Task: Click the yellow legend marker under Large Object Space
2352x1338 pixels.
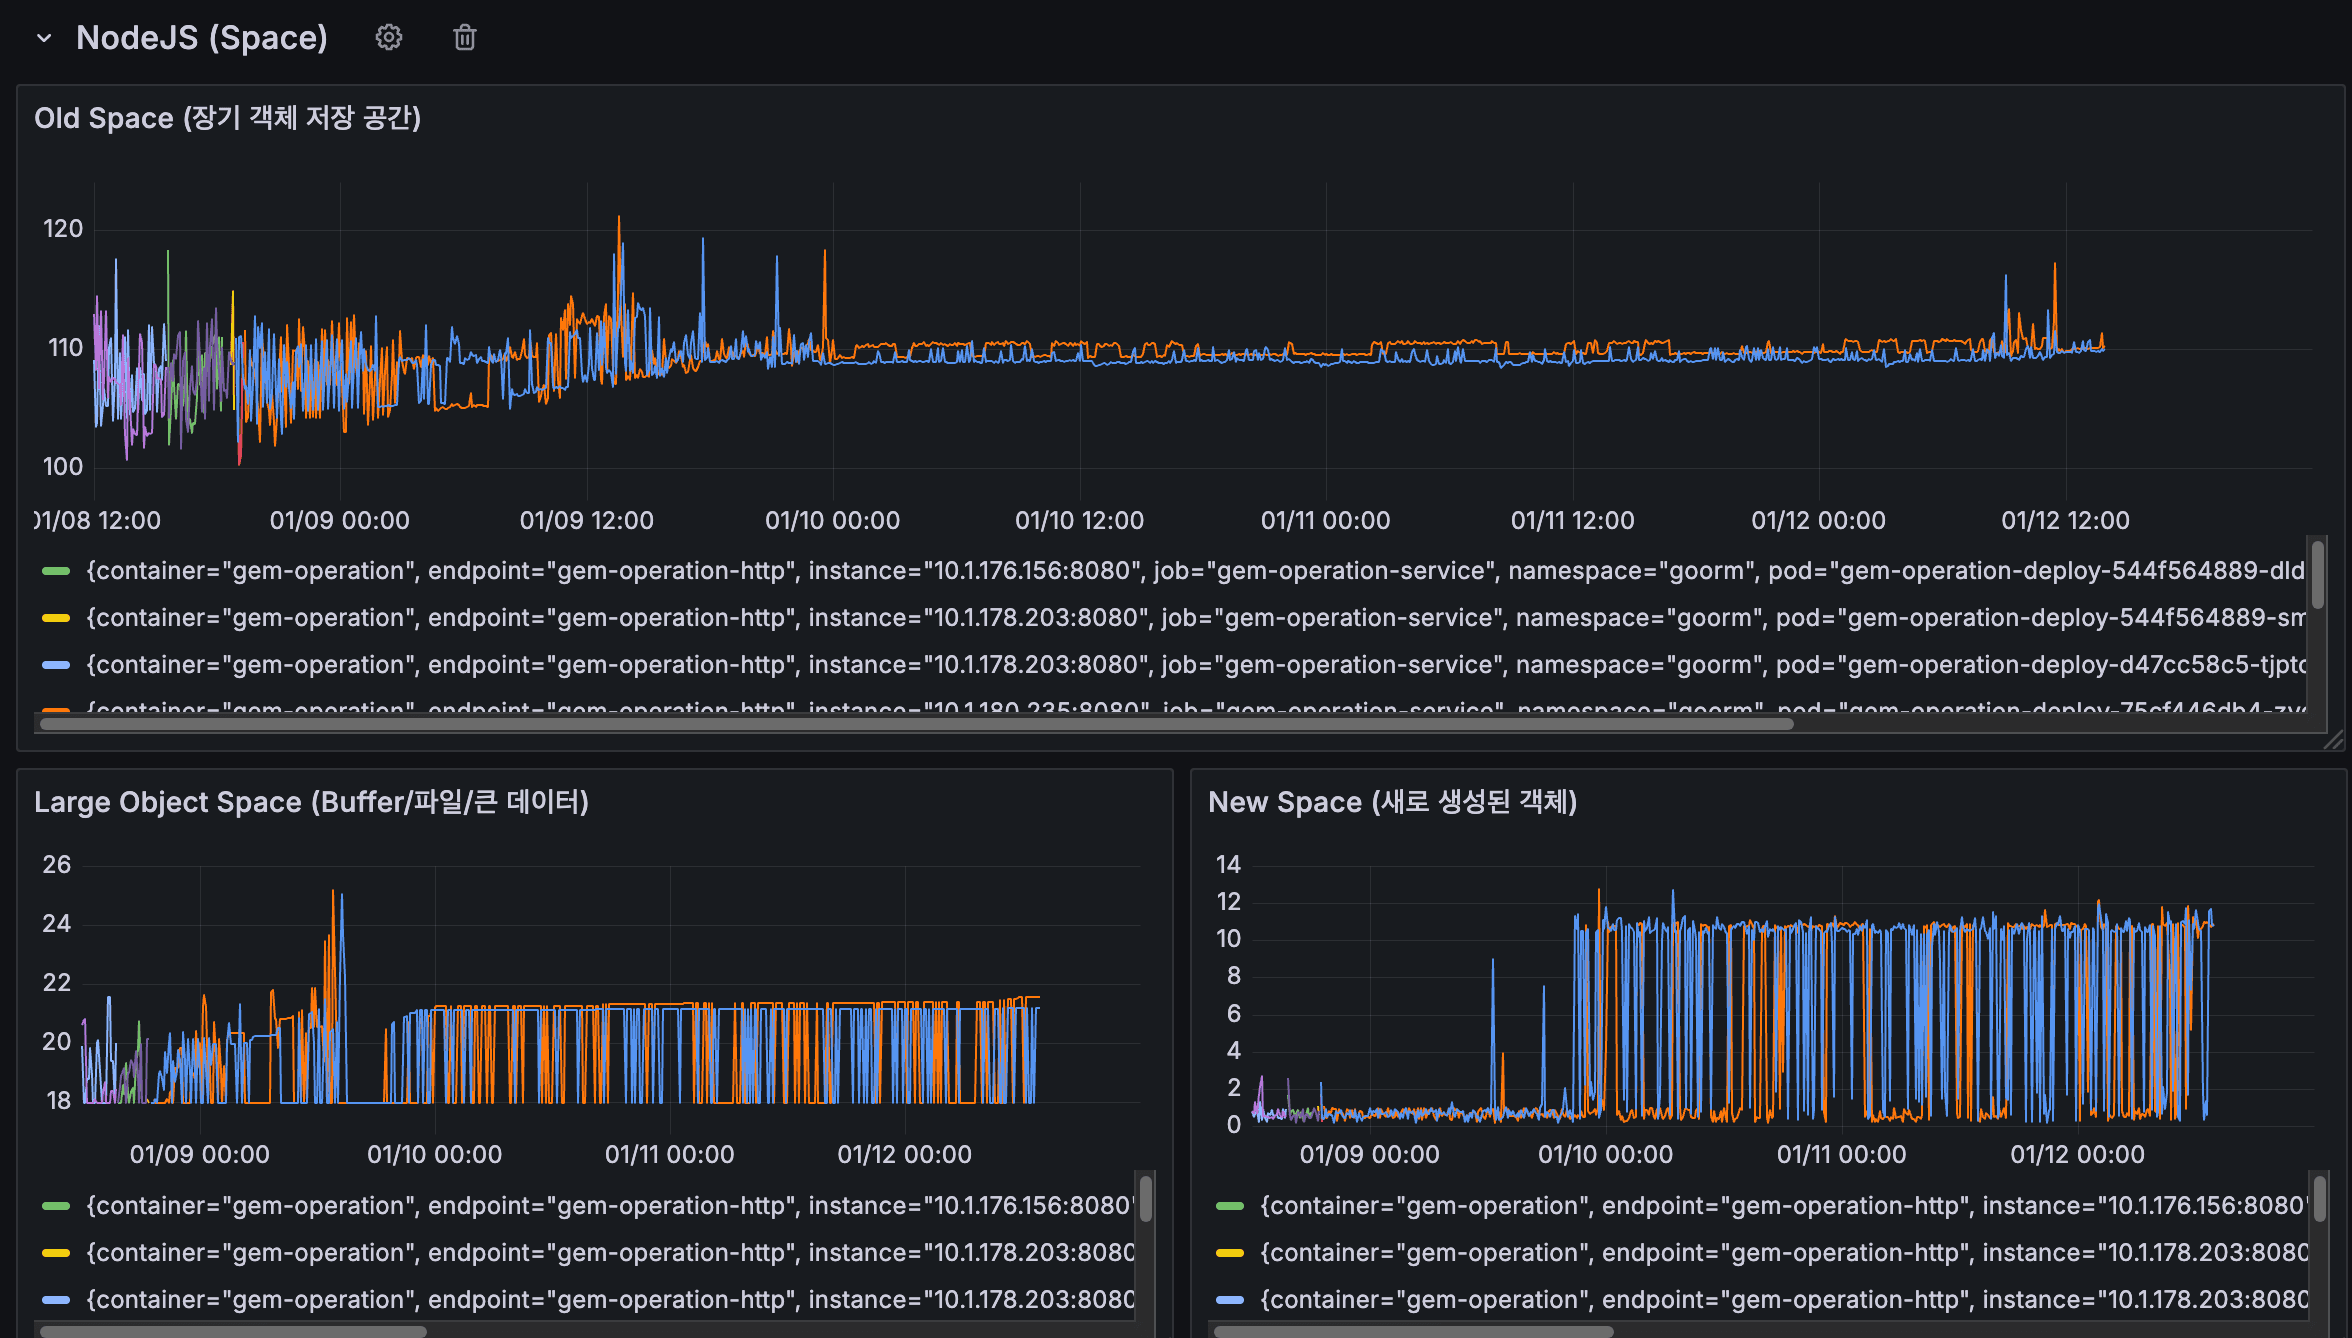Action: tap(56, 1252)
